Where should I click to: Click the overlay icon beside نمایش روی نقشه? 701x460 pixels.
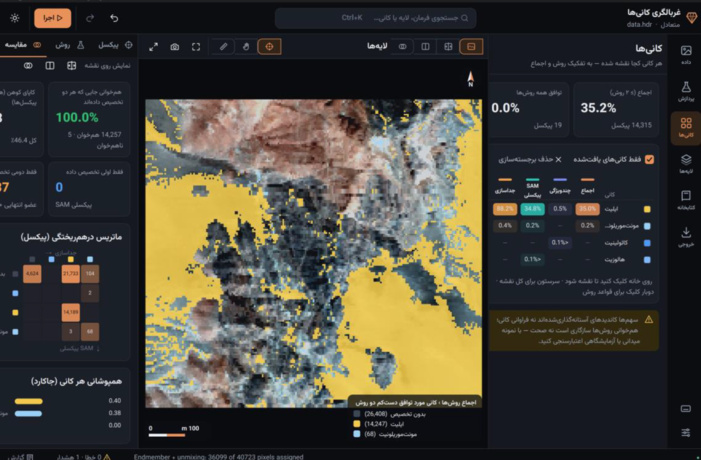tap(28, 66)
